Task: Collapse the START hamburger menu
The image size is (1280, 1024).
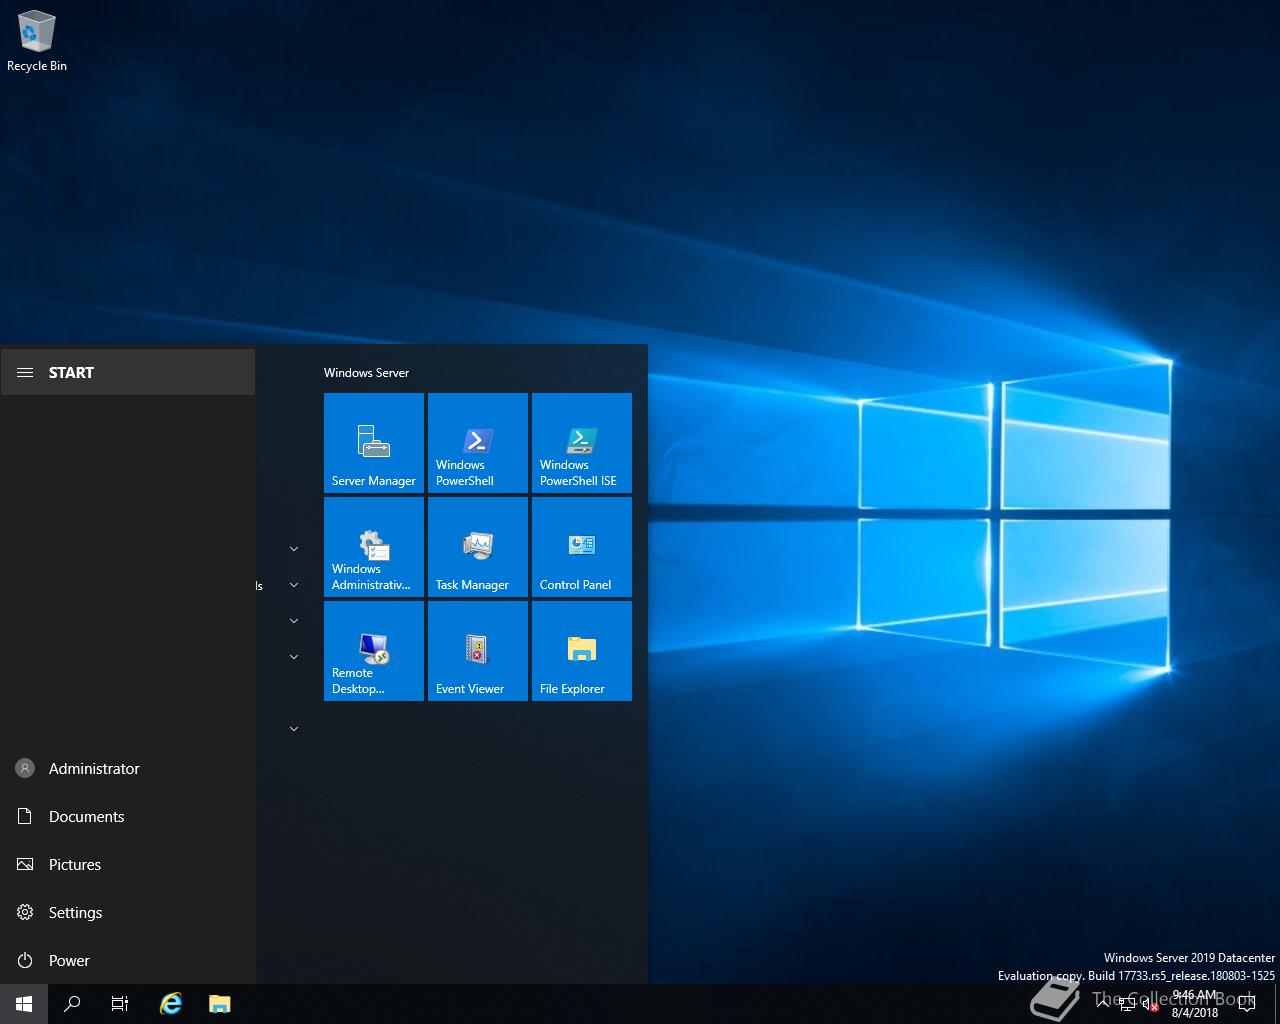Action: (128, 372)
